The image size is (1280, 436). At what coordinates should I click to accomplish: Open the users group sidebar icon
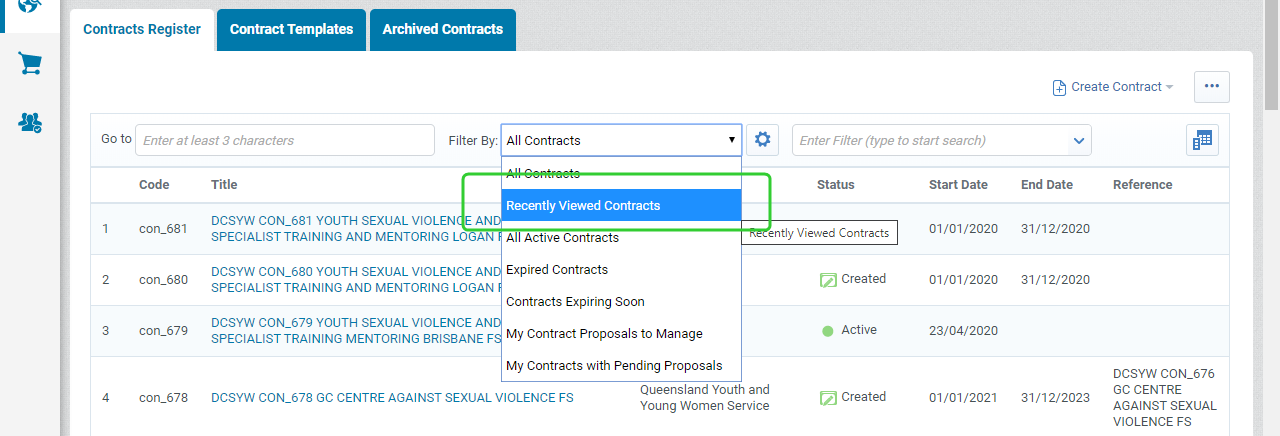point(30,123)
